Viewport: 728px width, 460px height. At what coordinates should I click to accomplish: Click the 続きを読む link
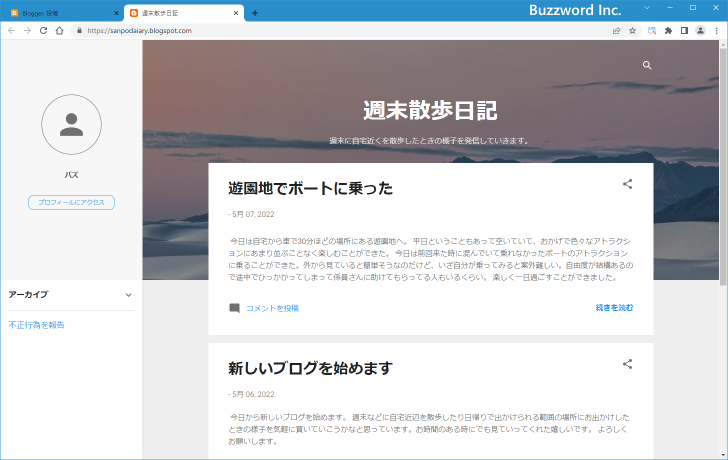(614, 308)
